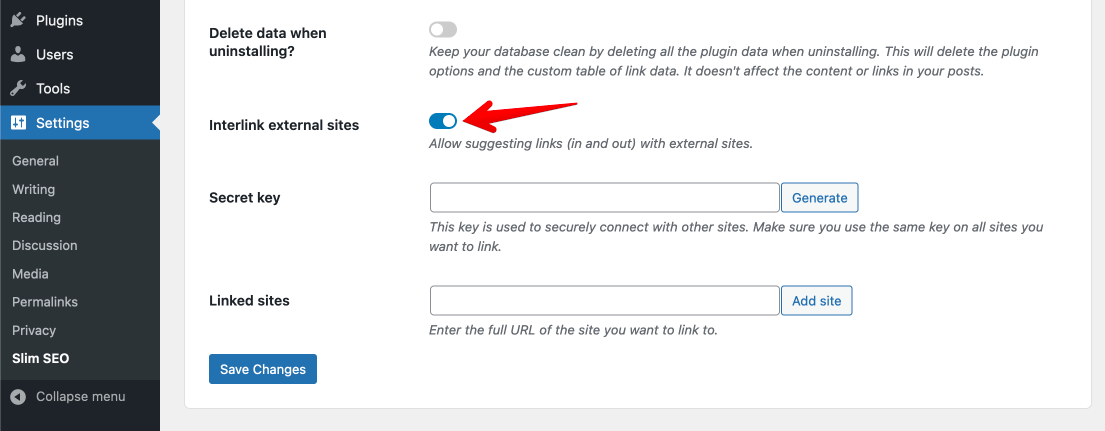
Task: Open Permalinks settings
Action: [45, 301]
